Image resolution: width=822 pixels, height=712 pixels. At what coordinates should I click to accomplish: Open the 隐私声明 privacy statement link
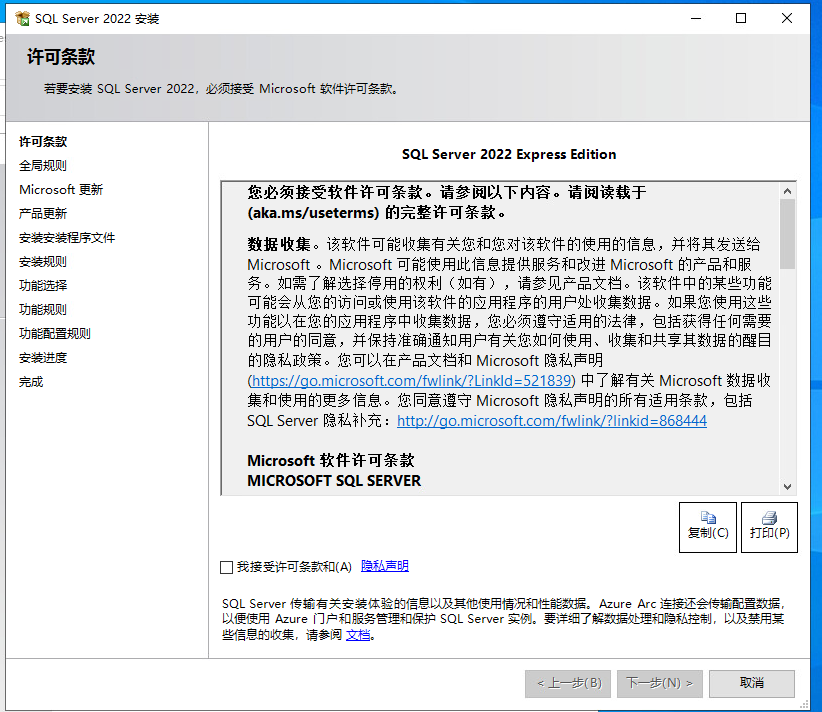coord(385,566)
